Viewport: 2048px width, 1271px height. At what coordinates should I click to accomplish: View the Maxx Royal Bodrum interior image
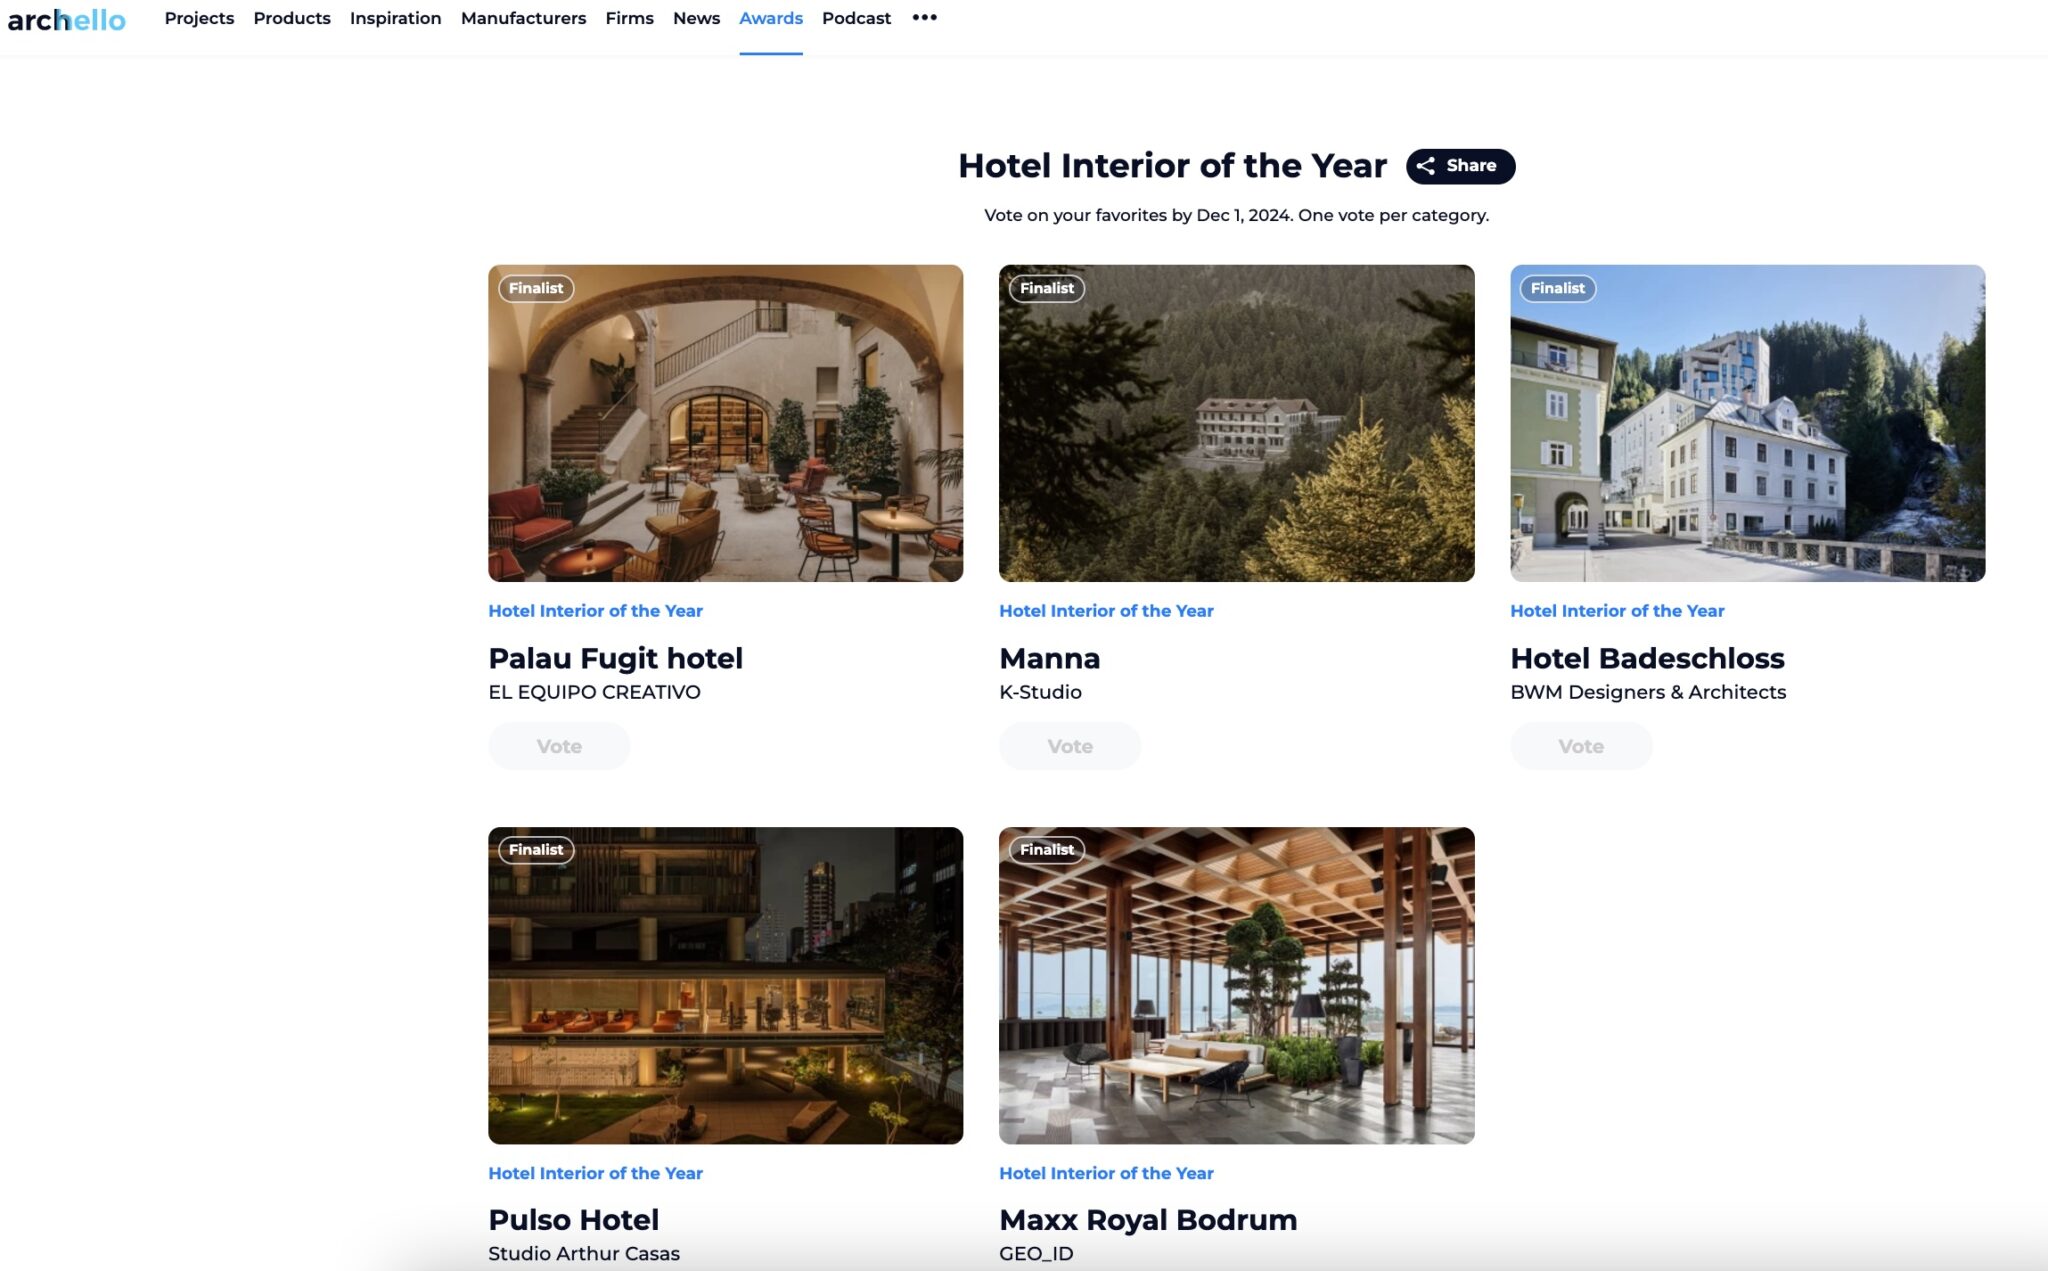tap(1236, 985)
